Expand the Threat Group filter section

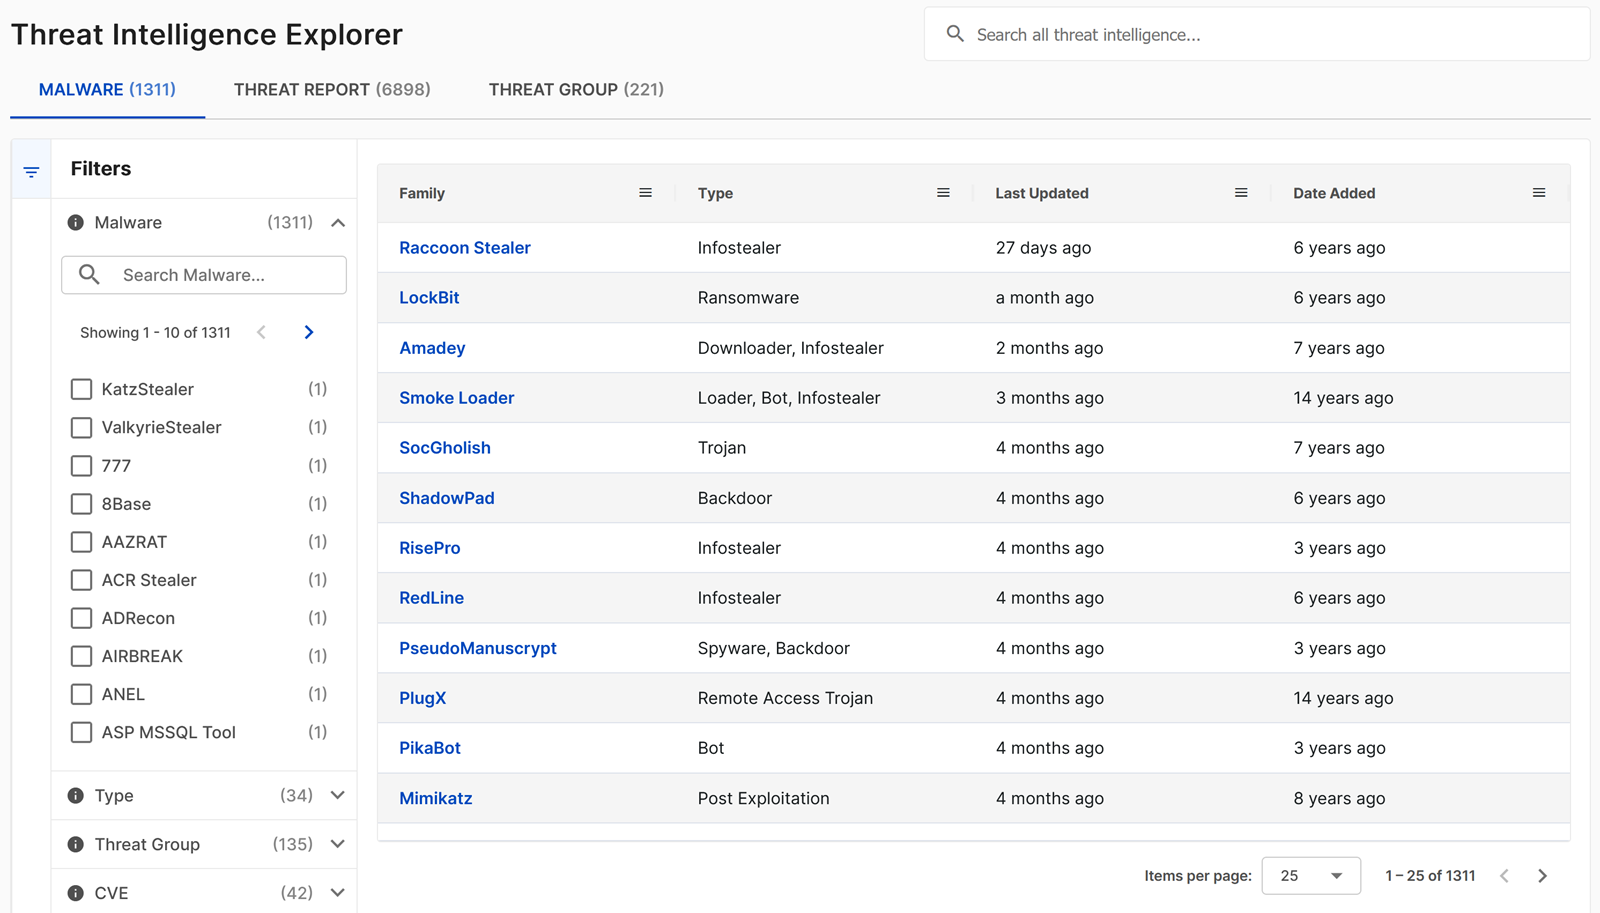click(x=338, y=844)
